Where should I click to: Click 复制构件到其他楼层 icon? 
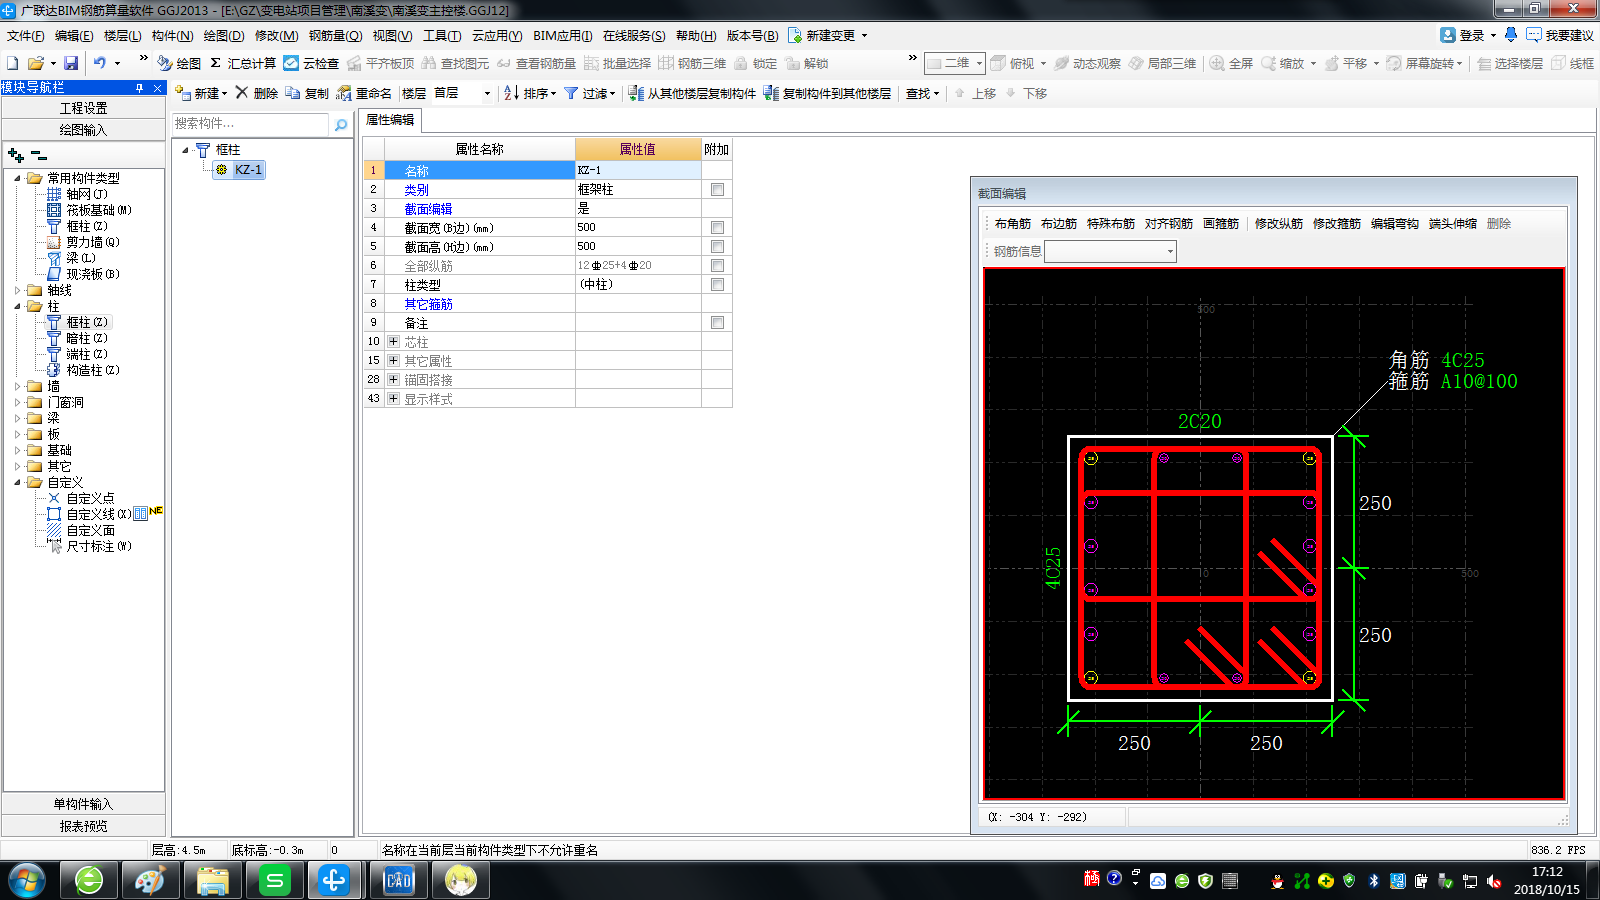tap(827, 93)
